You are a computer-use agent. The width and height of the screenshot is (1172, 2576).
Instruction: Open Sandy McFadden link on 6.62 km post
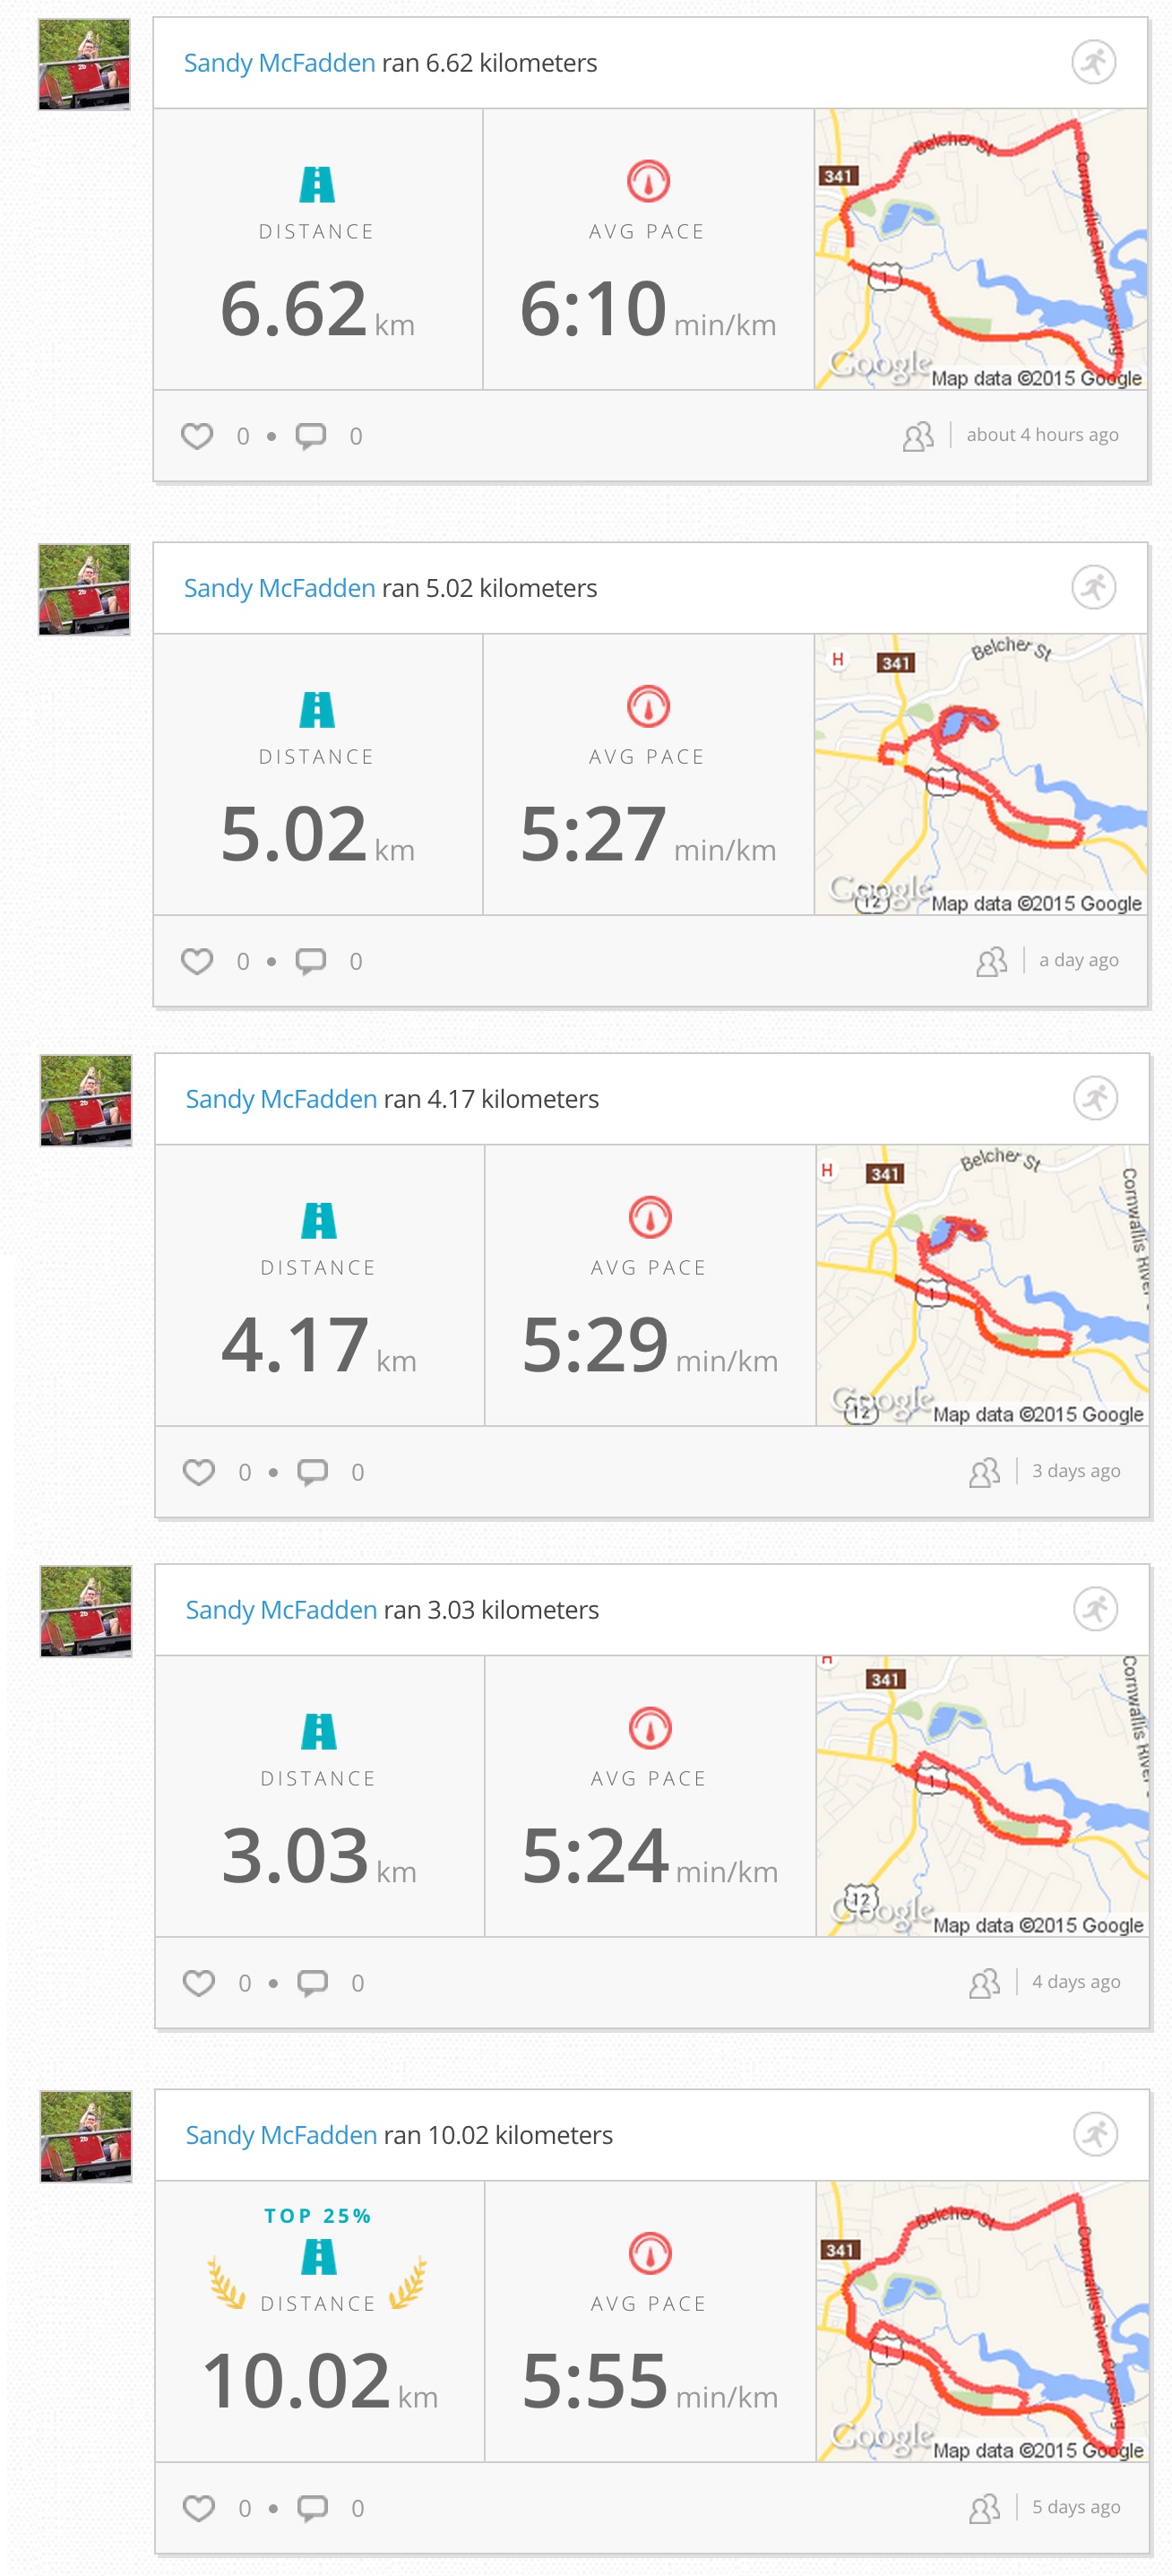[x=279, y=63]
